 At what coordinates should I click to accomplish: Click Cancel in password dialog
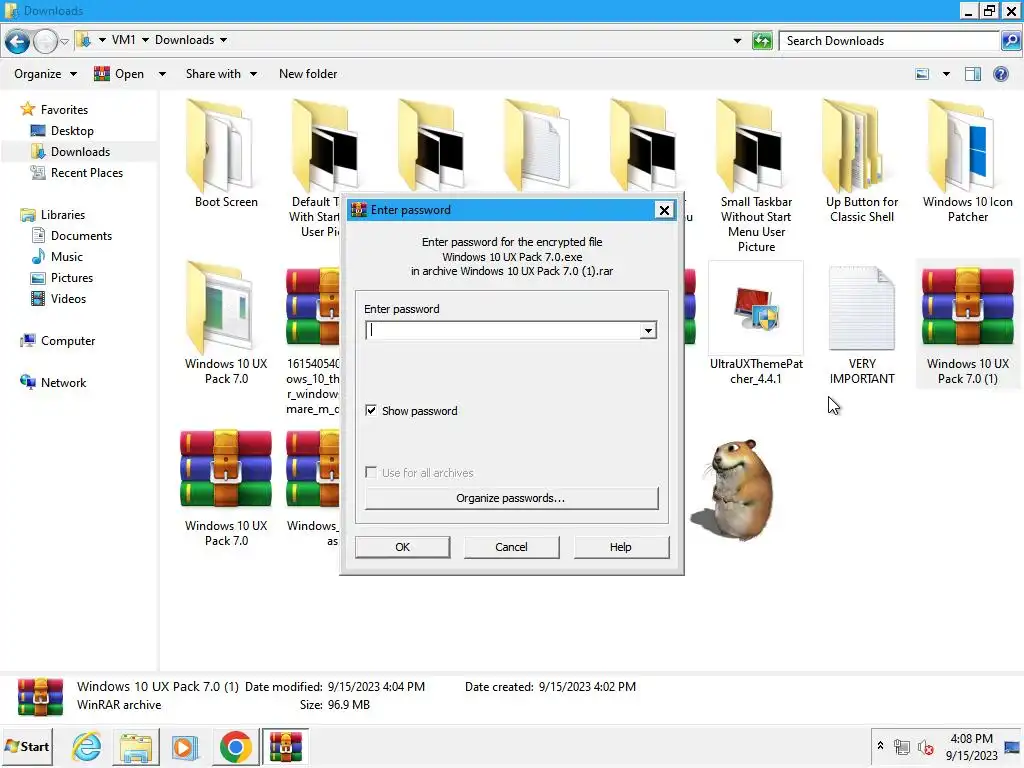coord(511,547)
